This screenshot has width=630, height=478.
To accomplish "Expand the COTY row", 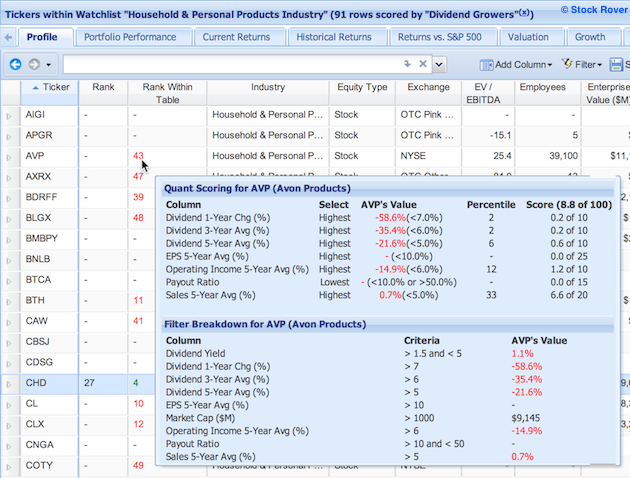I will pos(9,467).
